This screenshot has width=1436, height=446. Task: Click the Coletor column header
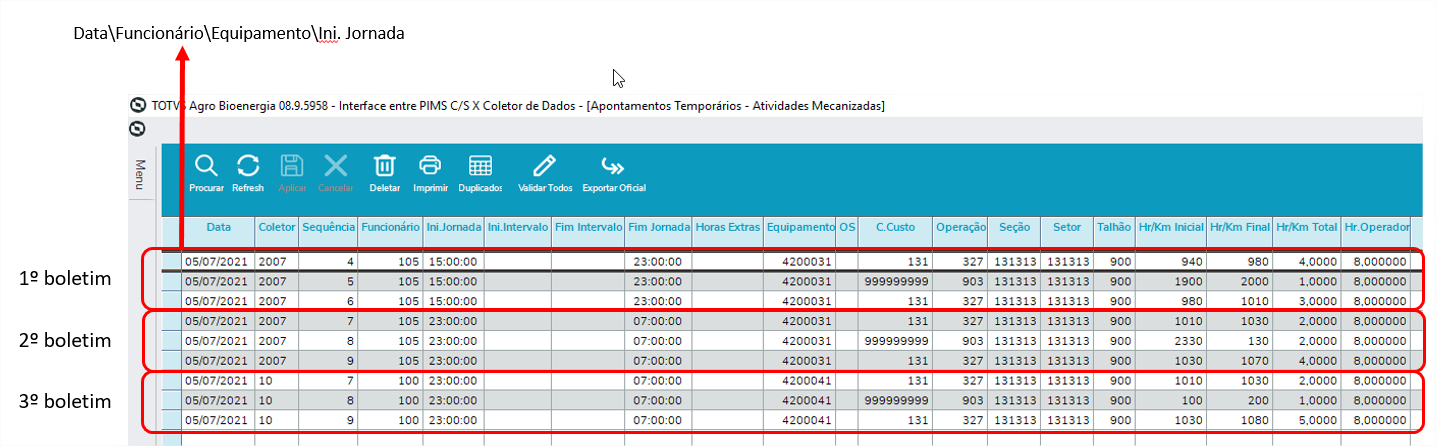277,228
